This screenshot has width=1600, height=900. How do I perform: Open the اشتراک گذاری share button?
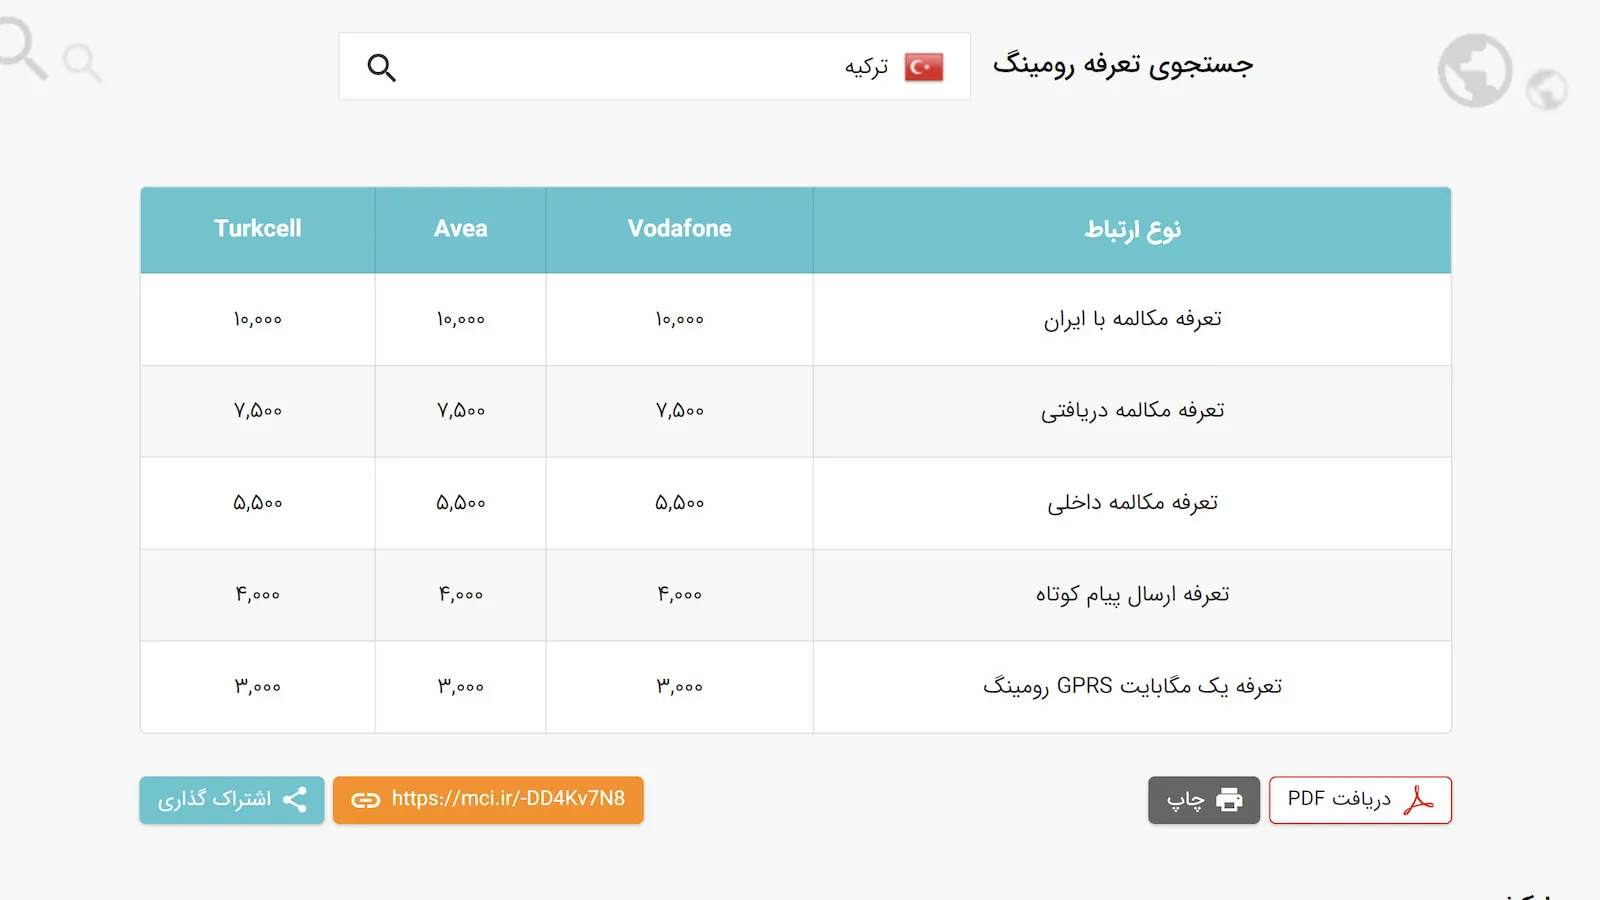(x=232, y=800)
